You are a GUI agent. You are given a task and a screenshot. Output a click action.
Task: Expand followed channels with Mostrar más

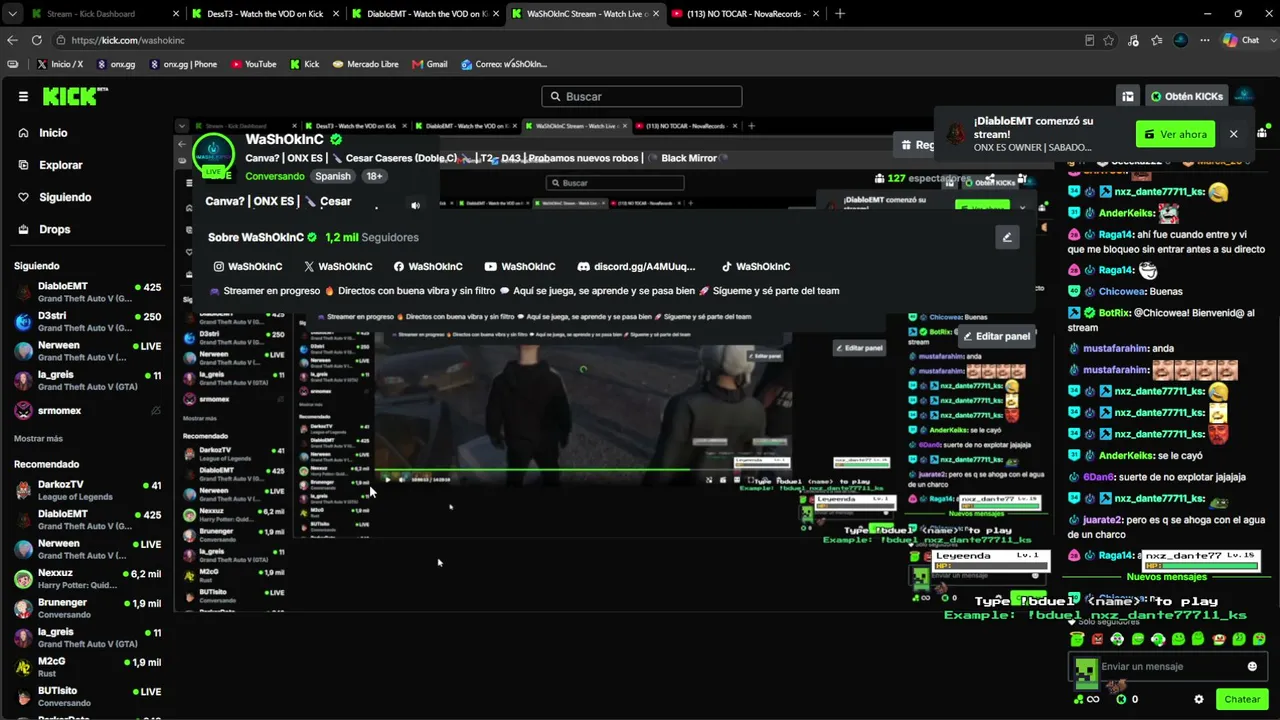[x=38, y=438]
